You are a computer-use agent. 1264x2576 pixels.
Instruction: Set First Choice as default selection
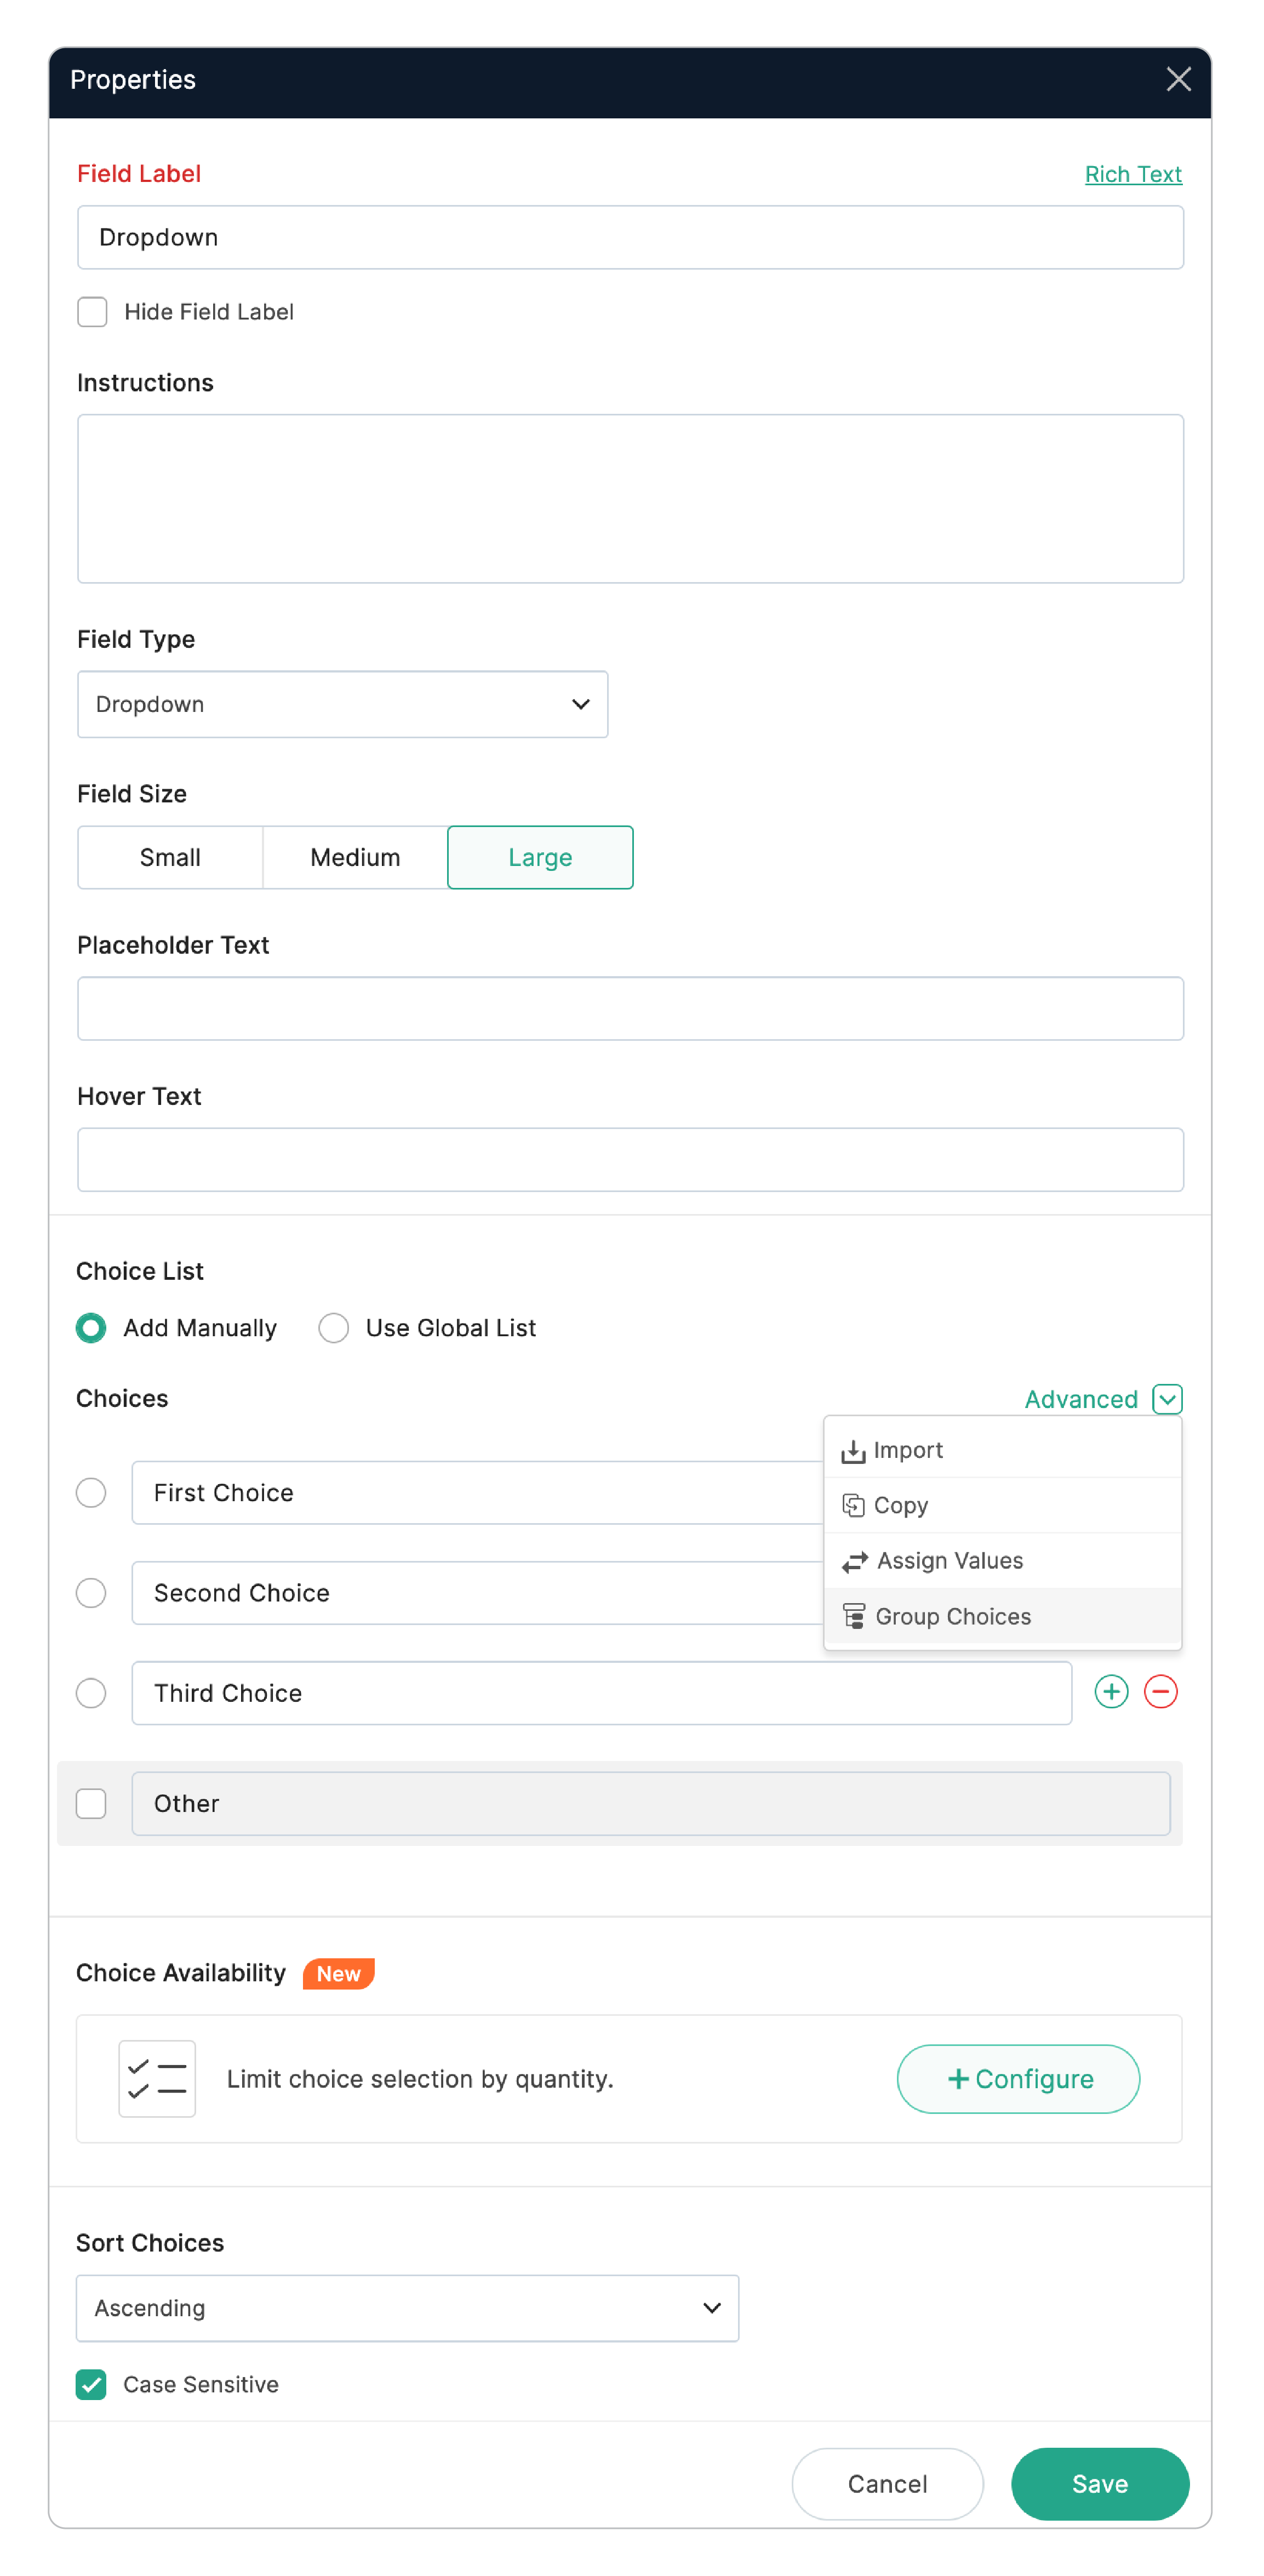click(x=91, y=1492)
